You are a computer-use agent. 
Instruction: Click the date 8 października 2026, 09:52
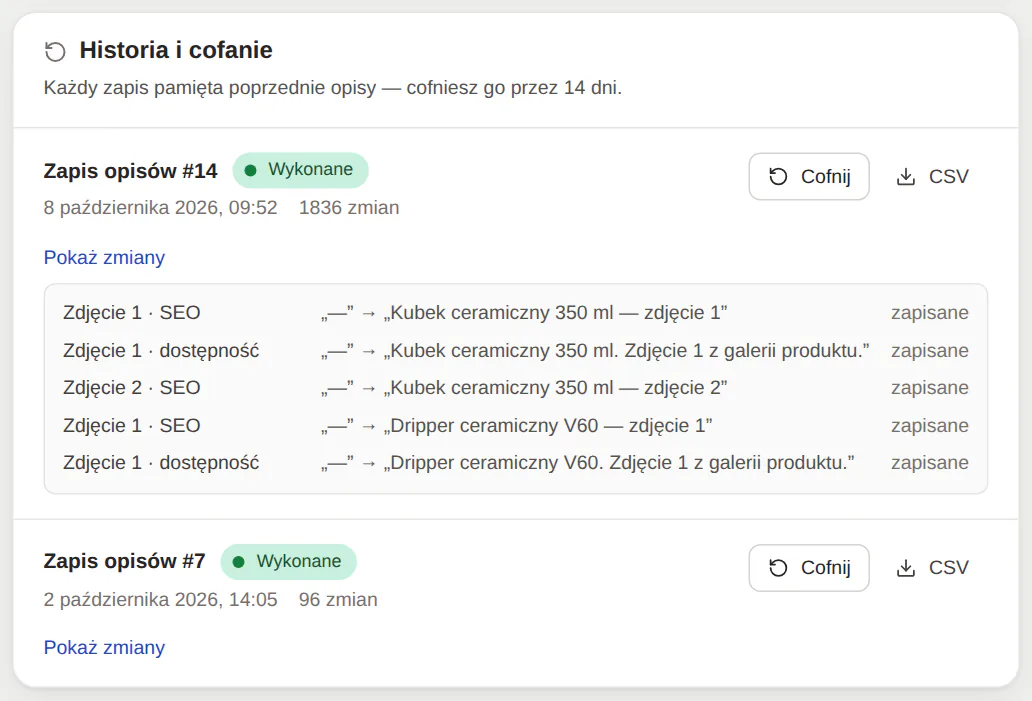[x=161, y=208]
